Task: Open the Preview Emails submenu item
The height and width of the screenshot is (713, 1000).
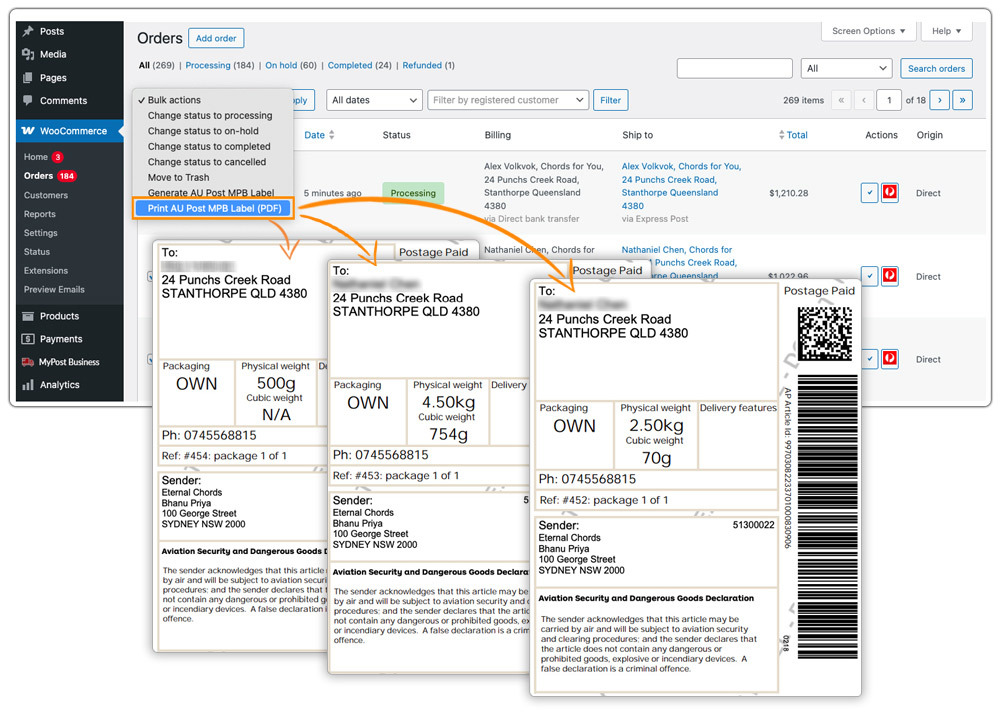Action: point(54,290)
